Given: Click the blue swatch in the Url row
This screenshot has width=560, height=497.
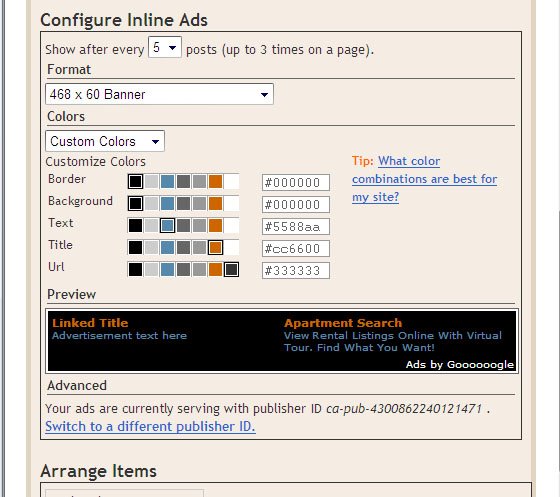Looking at the screenshot, I should click(x=167, y=270).
